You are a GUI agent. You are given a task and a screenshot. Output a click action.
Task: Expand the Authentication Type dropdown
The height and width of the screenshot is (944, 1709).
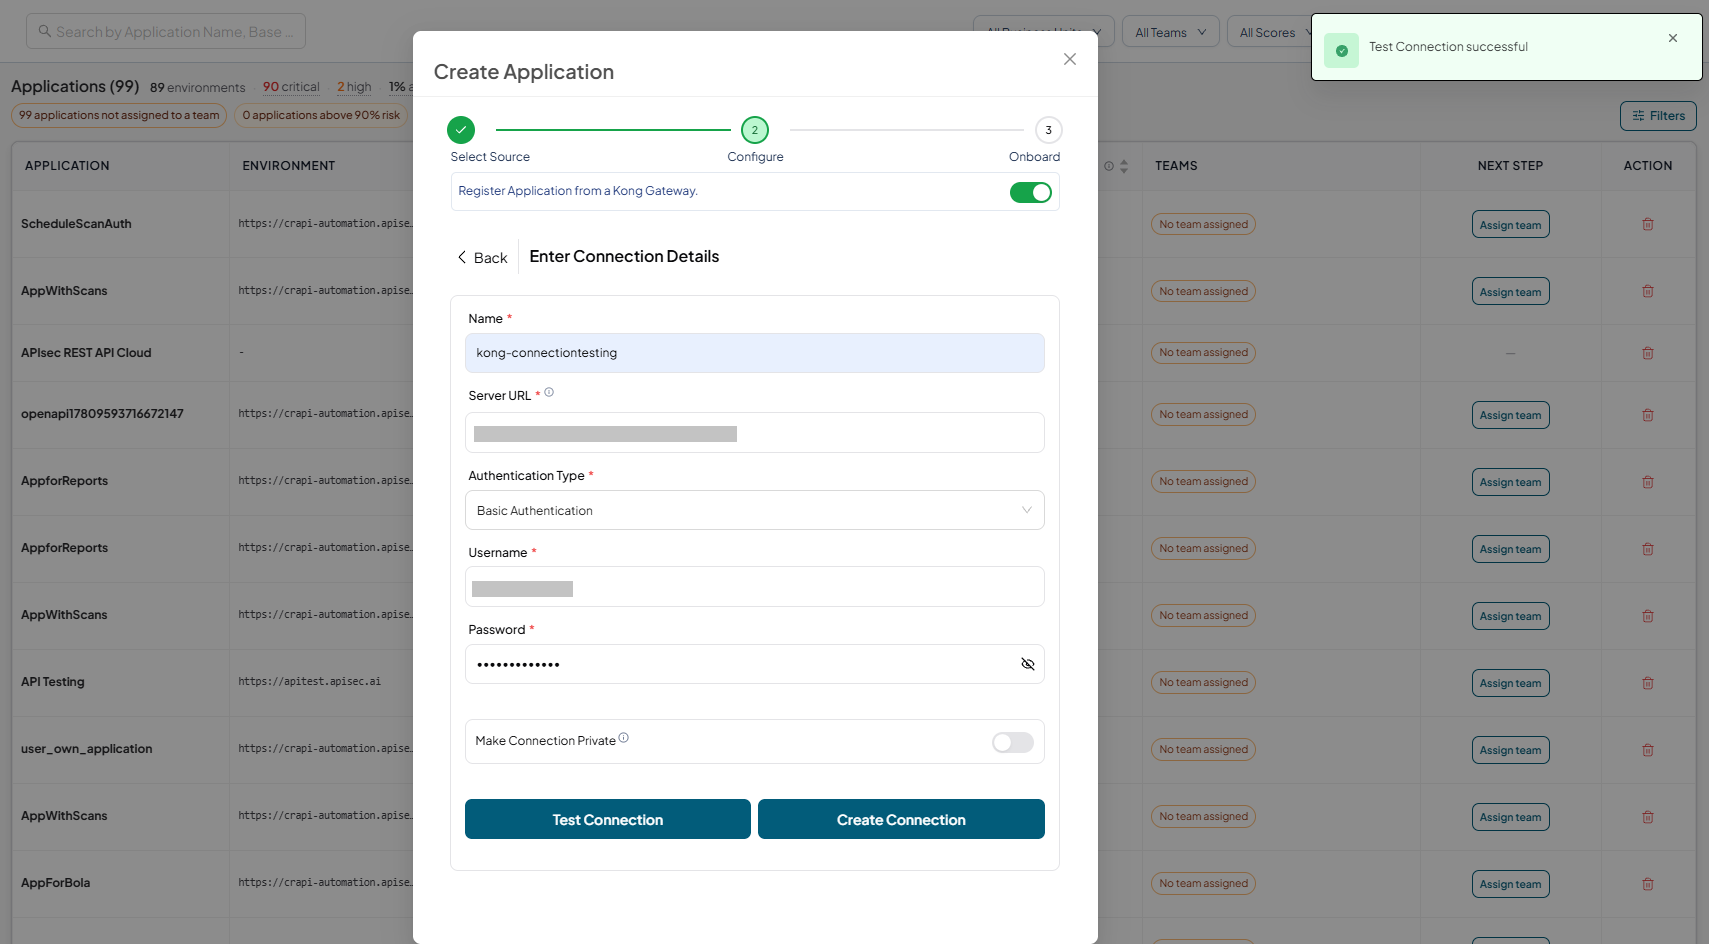click(755, 510)
